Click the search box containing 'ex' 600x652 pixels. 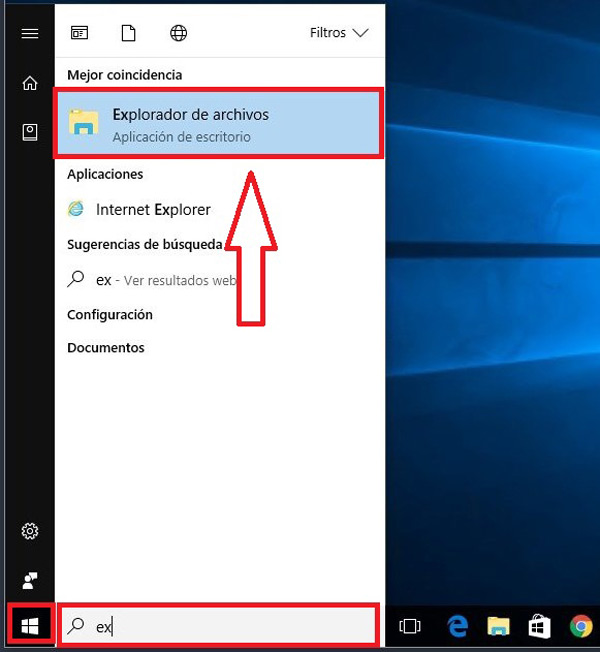click(x=220, y=627)
